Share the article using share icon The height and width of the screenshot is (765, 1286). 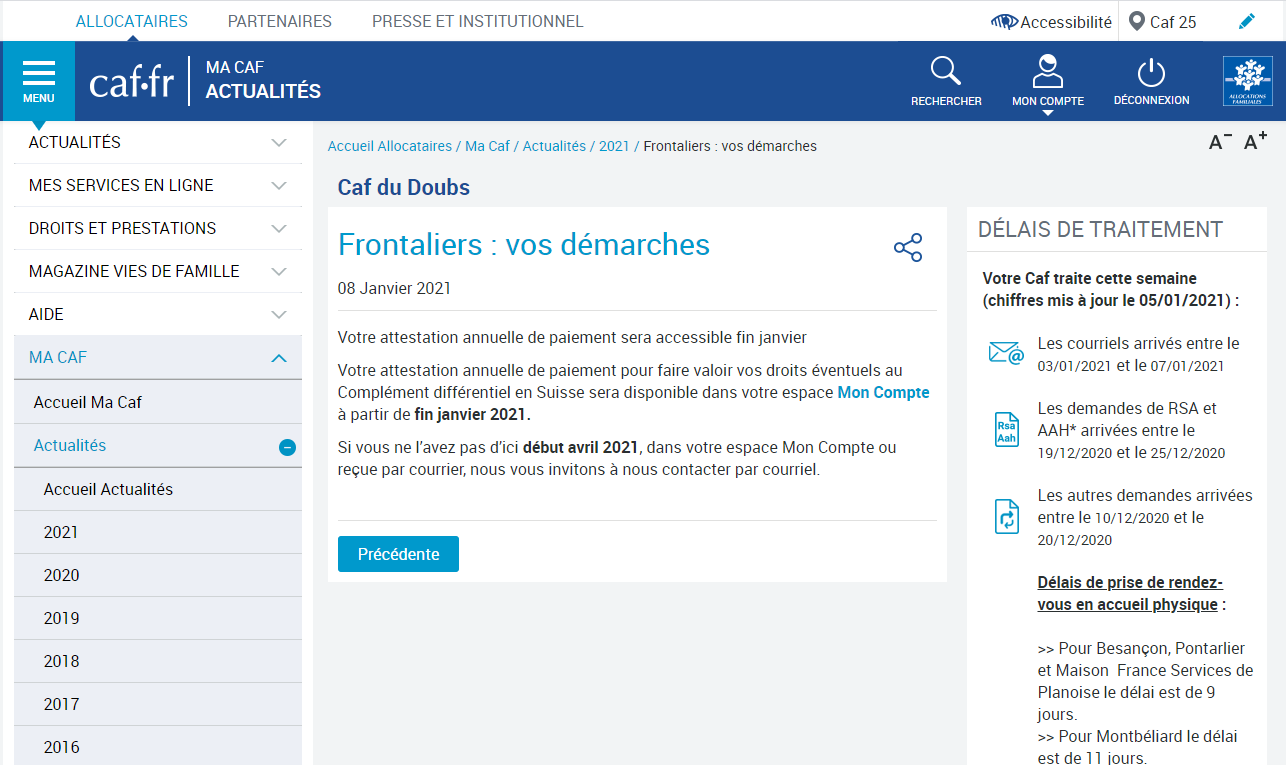tap(907, 248)
